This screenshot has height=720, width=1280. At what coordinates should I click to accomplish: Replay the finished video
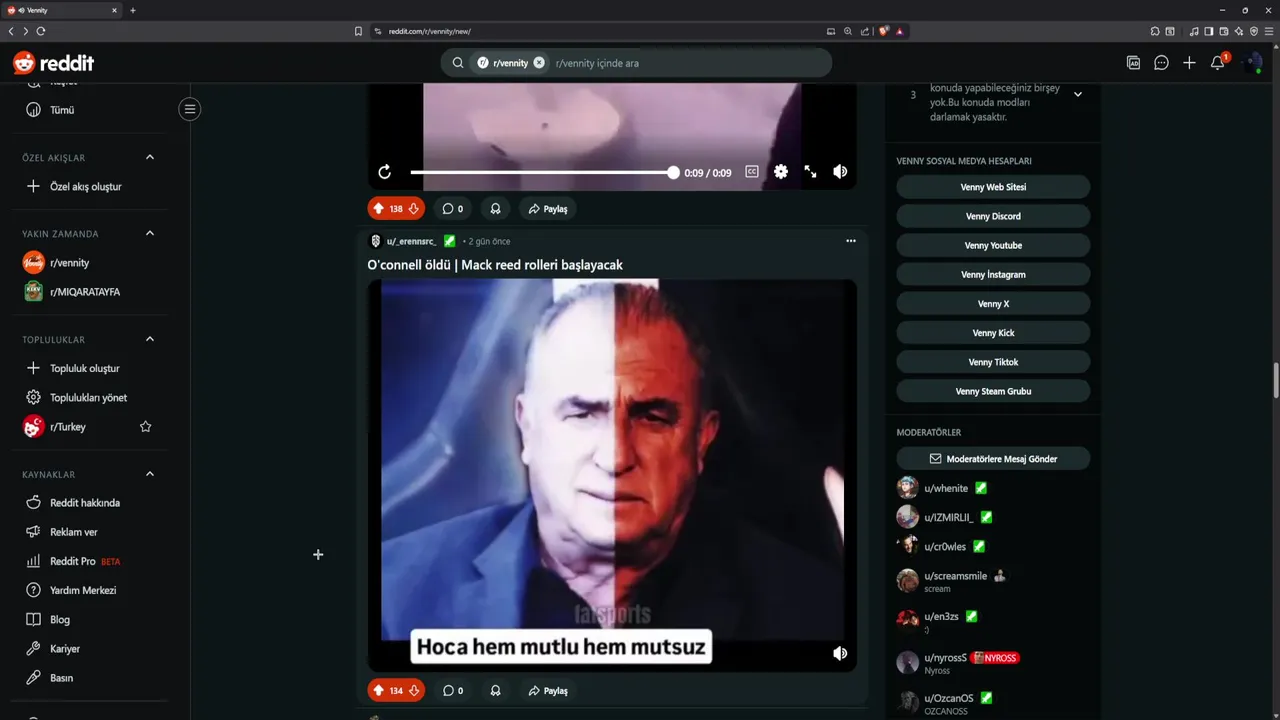click(385, 172)
